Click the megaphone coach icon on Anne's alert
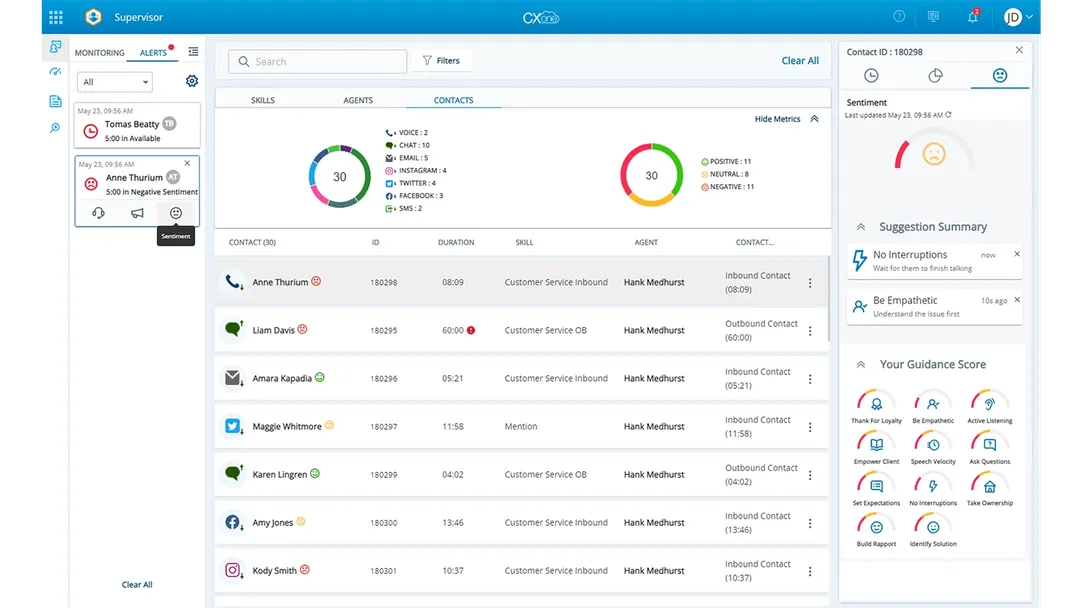Screen dimensions: 1080x608 [x=137, y=213]
